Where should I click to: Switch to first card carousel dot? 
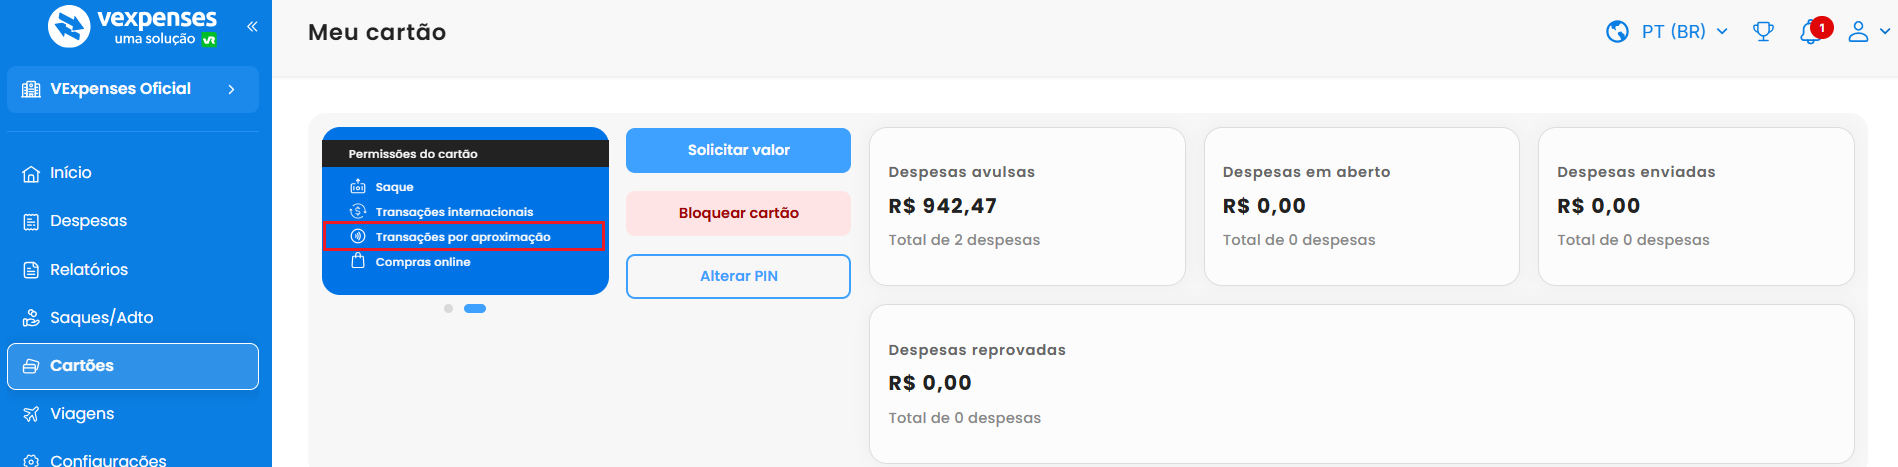[x=449, y=308]
